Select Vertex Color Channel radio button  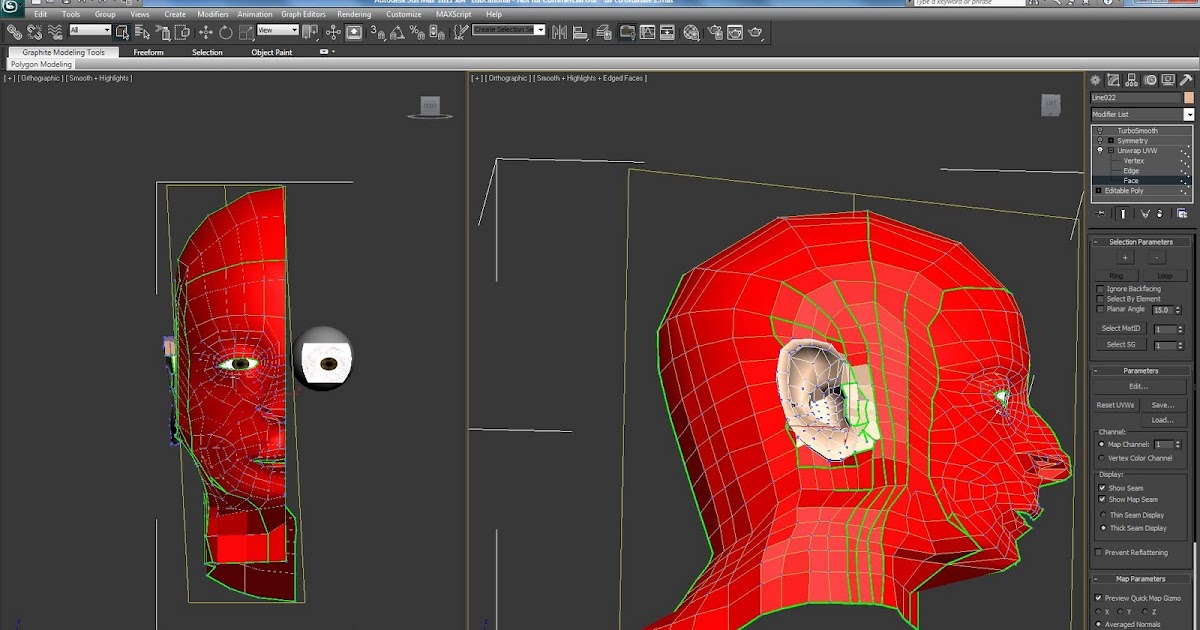(1101, 457)
